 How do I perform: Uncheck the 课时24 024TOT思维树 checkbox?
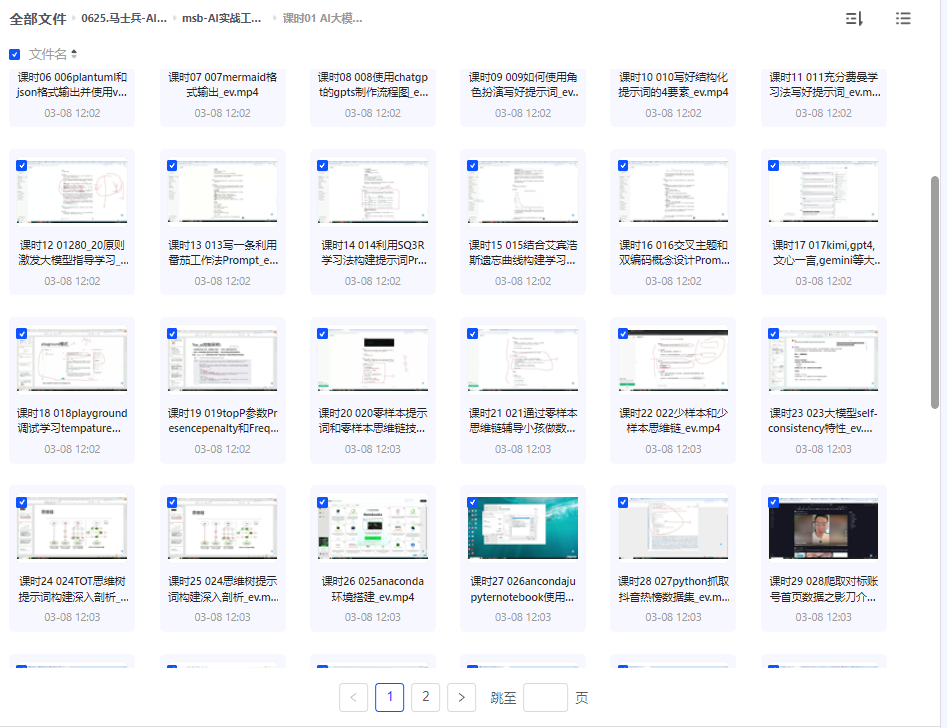tap(22, 502)
